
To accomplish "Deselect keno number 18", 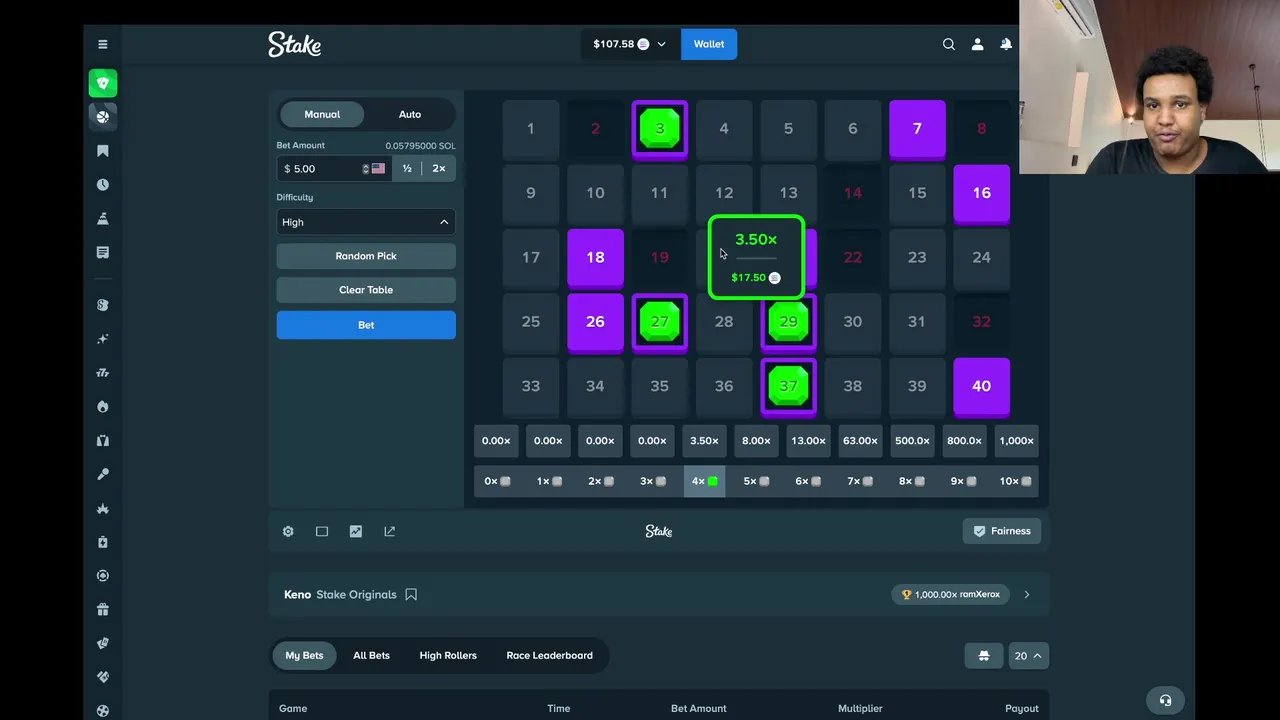I will point(595,257).
